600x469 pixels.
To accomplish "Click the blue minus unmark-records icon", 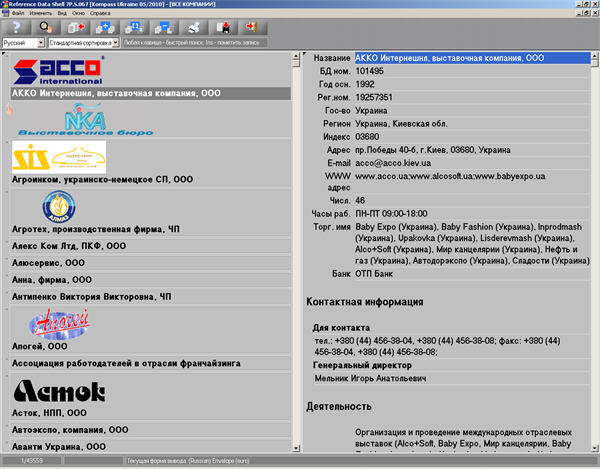I will [164, 28].
